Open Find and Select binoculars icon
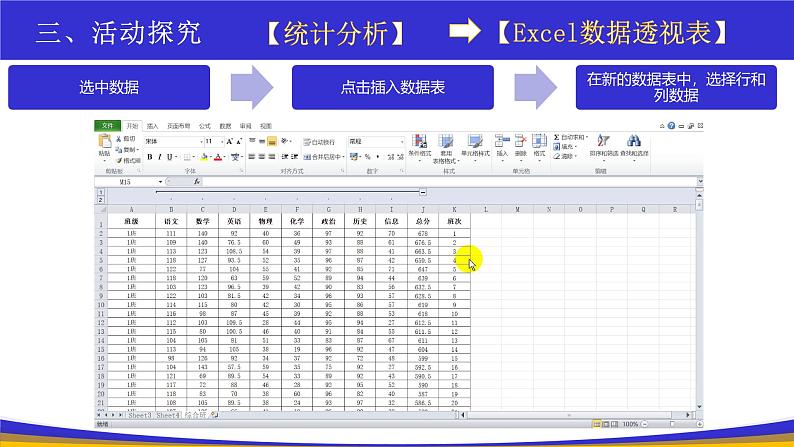The image size is (794, 447). tap(633, 141)
